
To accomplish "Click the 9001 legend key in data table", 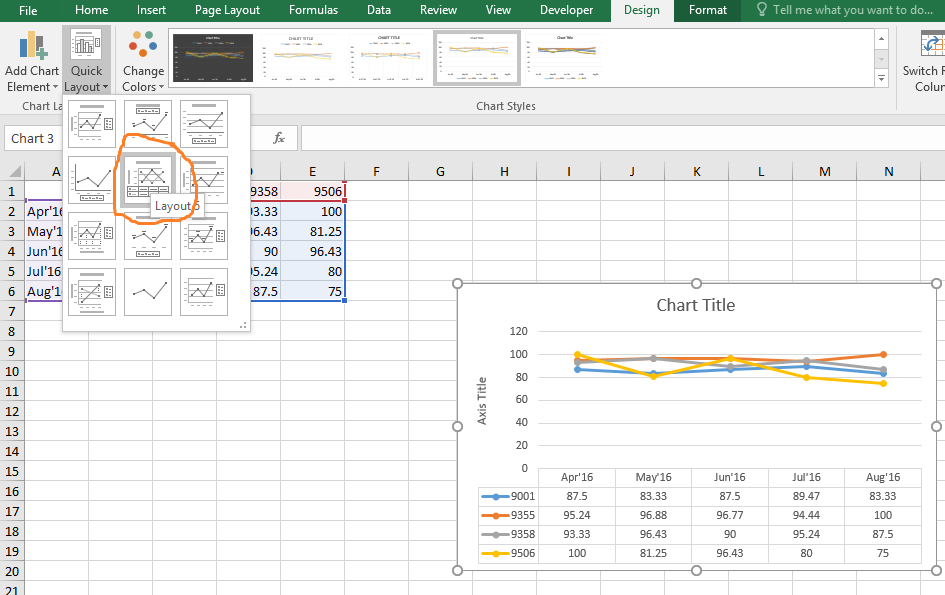I will 496,497.
